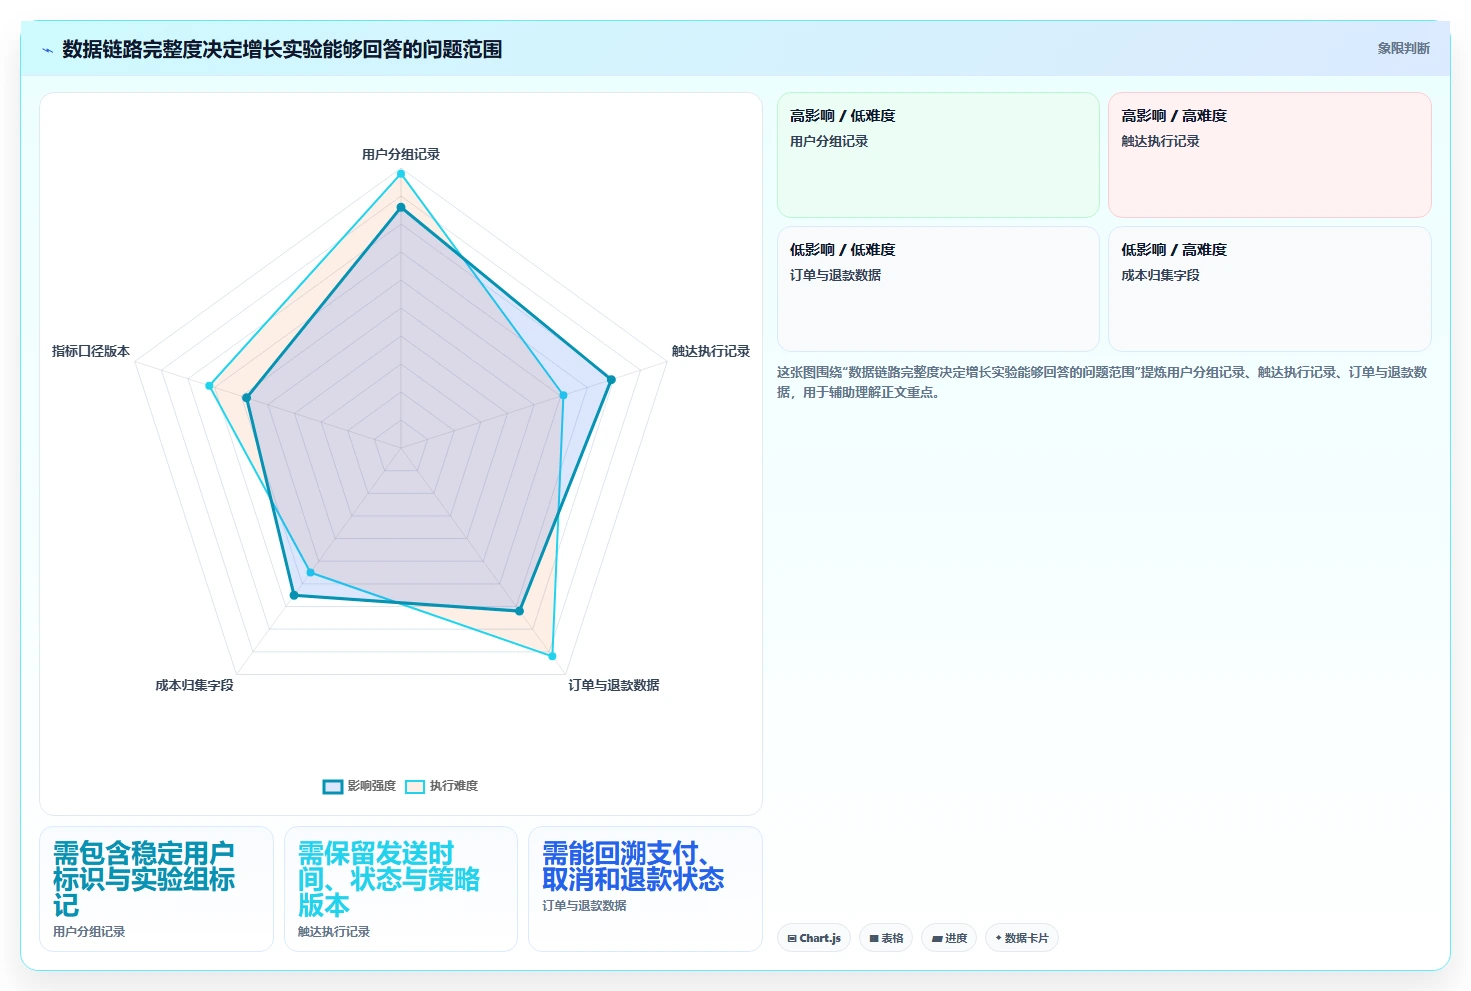Open the 低影响 / 低难度 quadrant card

(938, 289)
